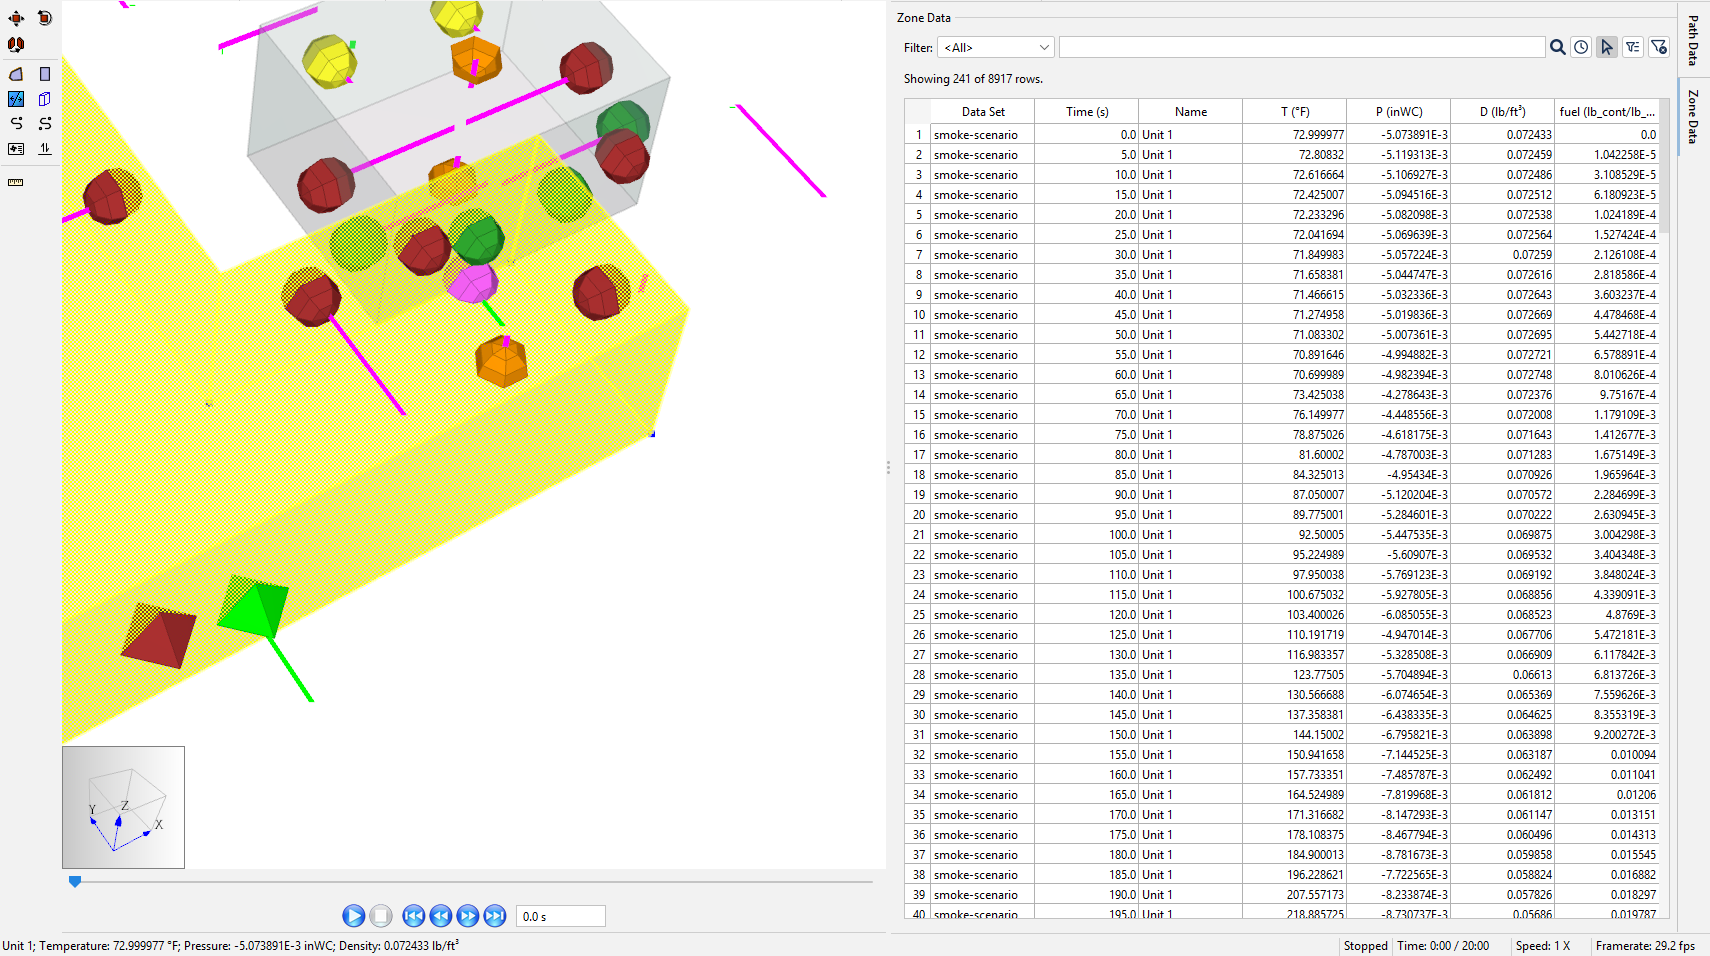1710x956 pixels.
Task: Open the filter list funnel icon
Action: coord(1633,47)
